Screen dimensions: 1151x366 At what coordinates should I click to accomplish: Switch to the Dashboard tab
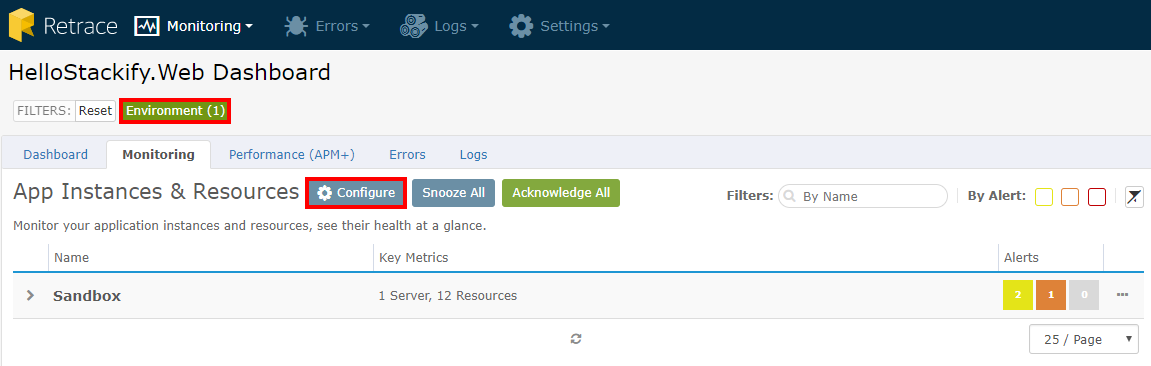[x=55, y=155]
